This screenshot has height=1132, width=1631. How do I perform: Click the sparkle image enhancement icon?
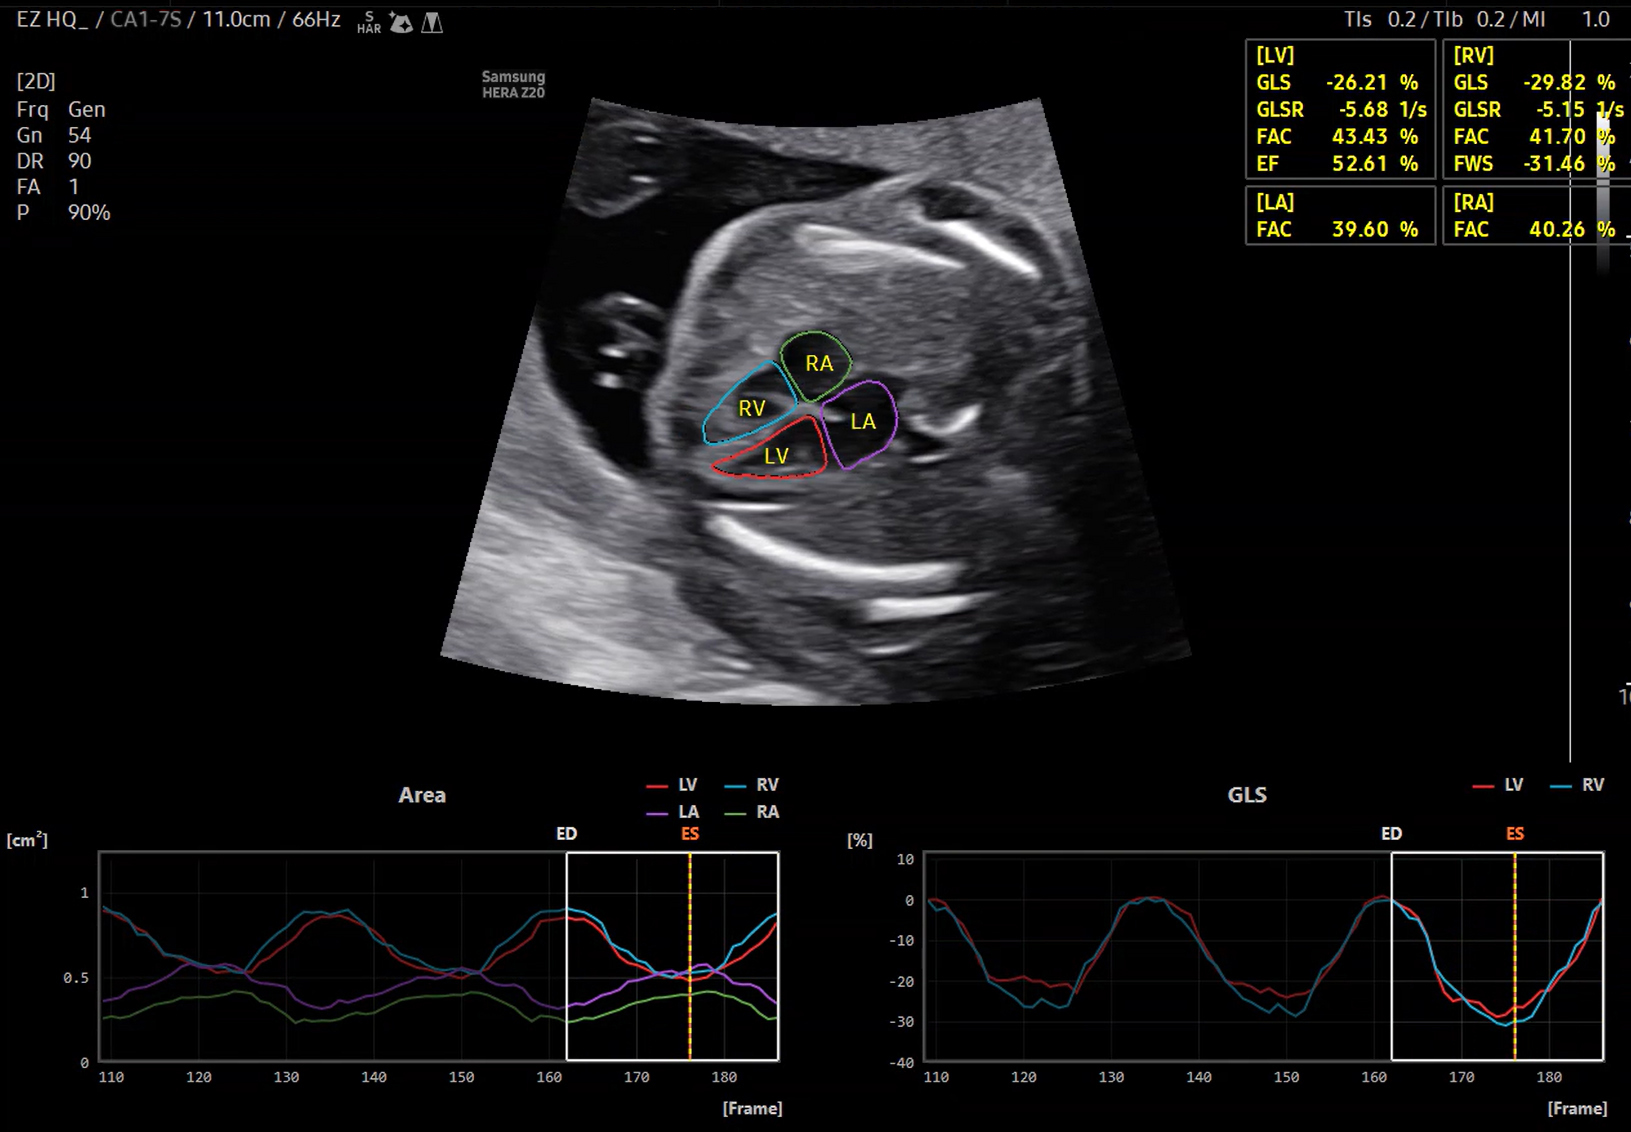coord(401,23)
